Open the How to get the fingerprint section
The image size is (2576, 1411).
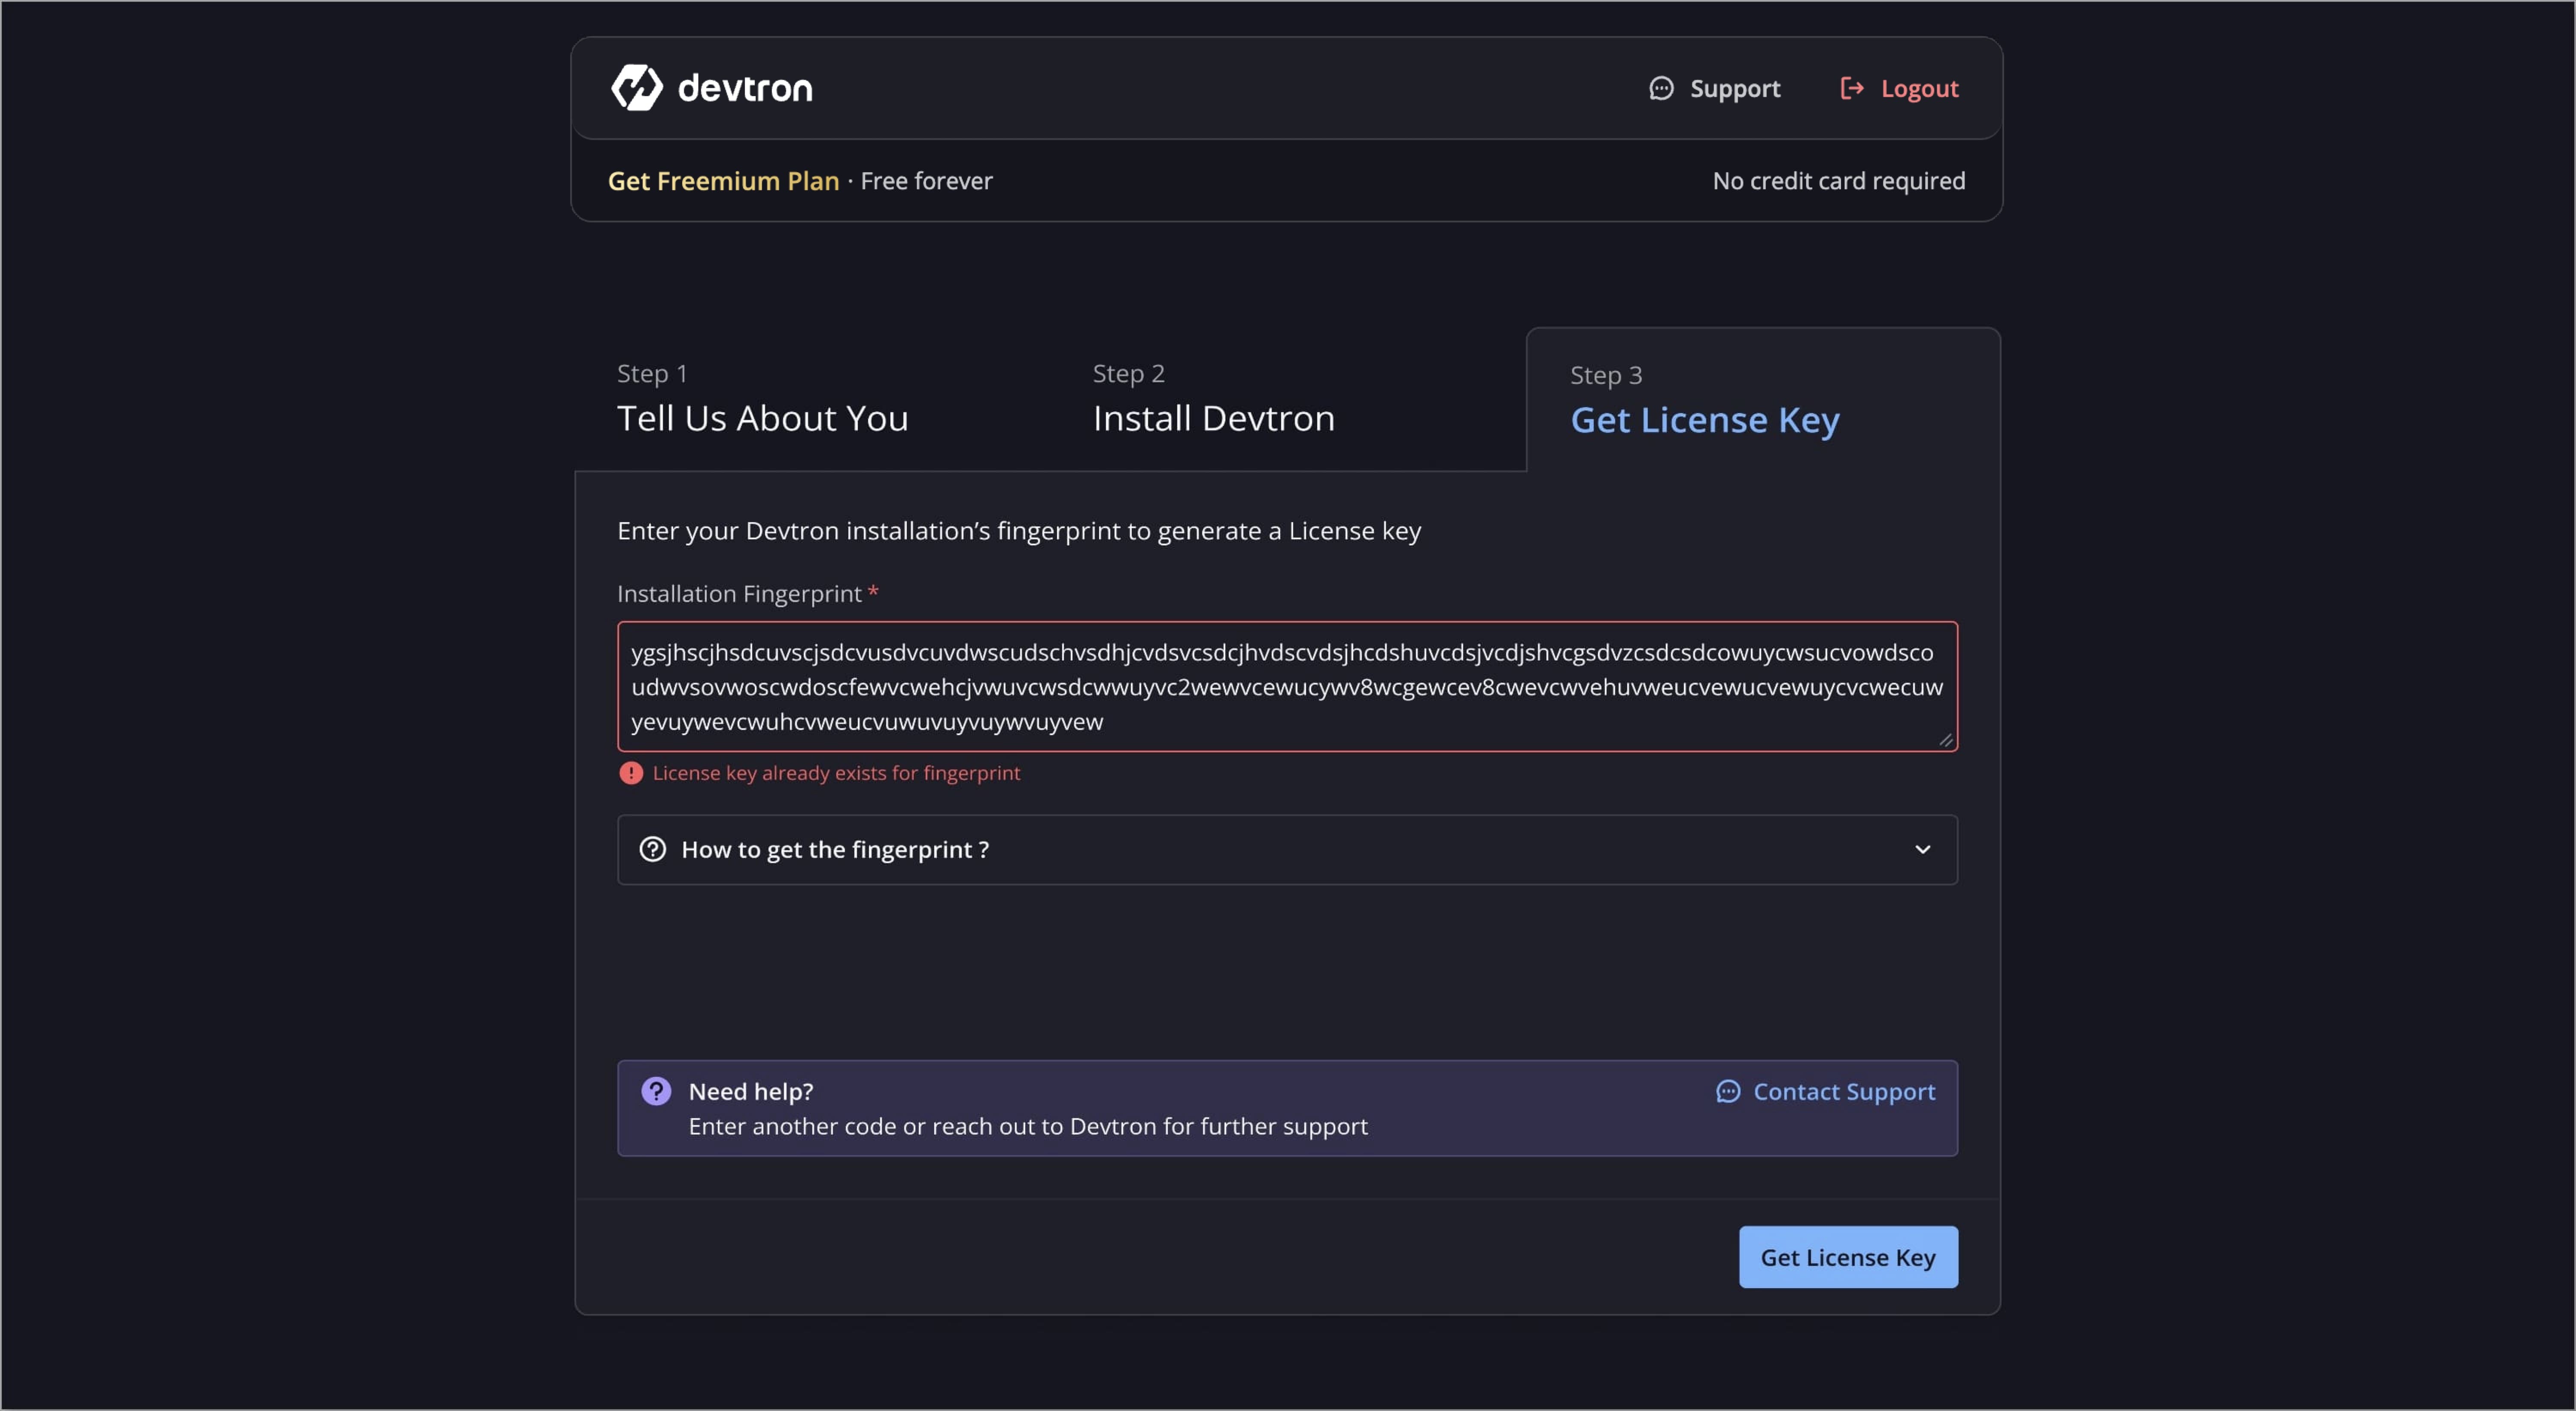click(x=1287, y=850)
